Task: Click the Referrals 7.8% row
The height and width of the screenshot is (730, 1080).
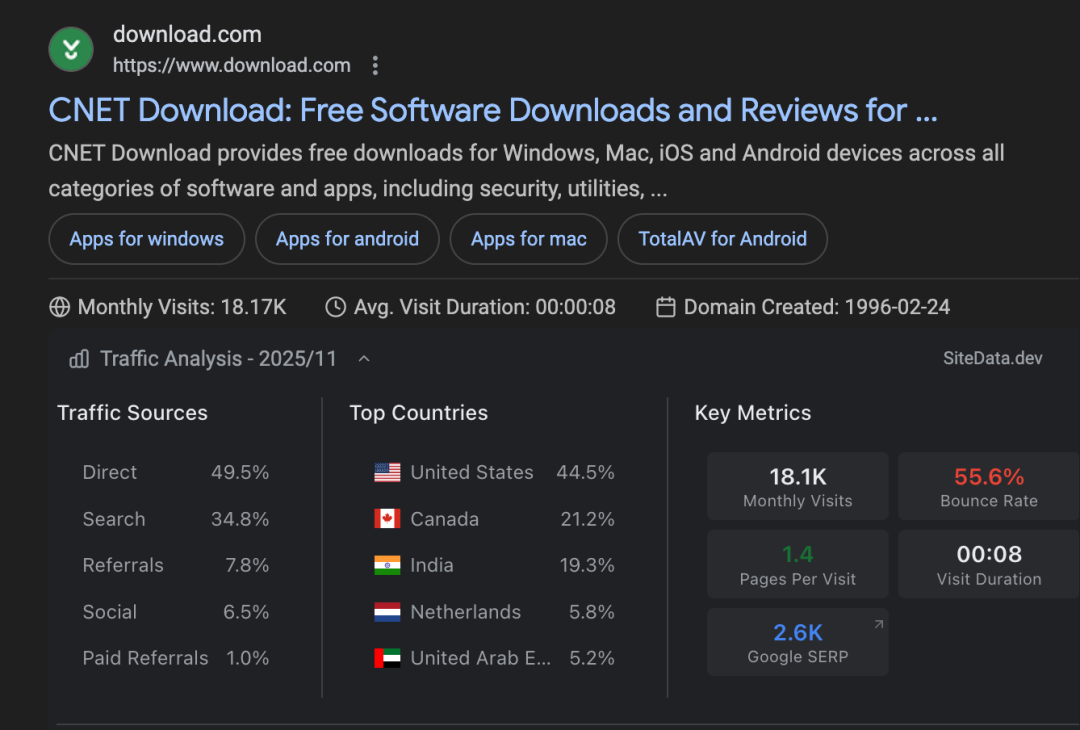Action: pyautogui.click(x=176, y=565)
